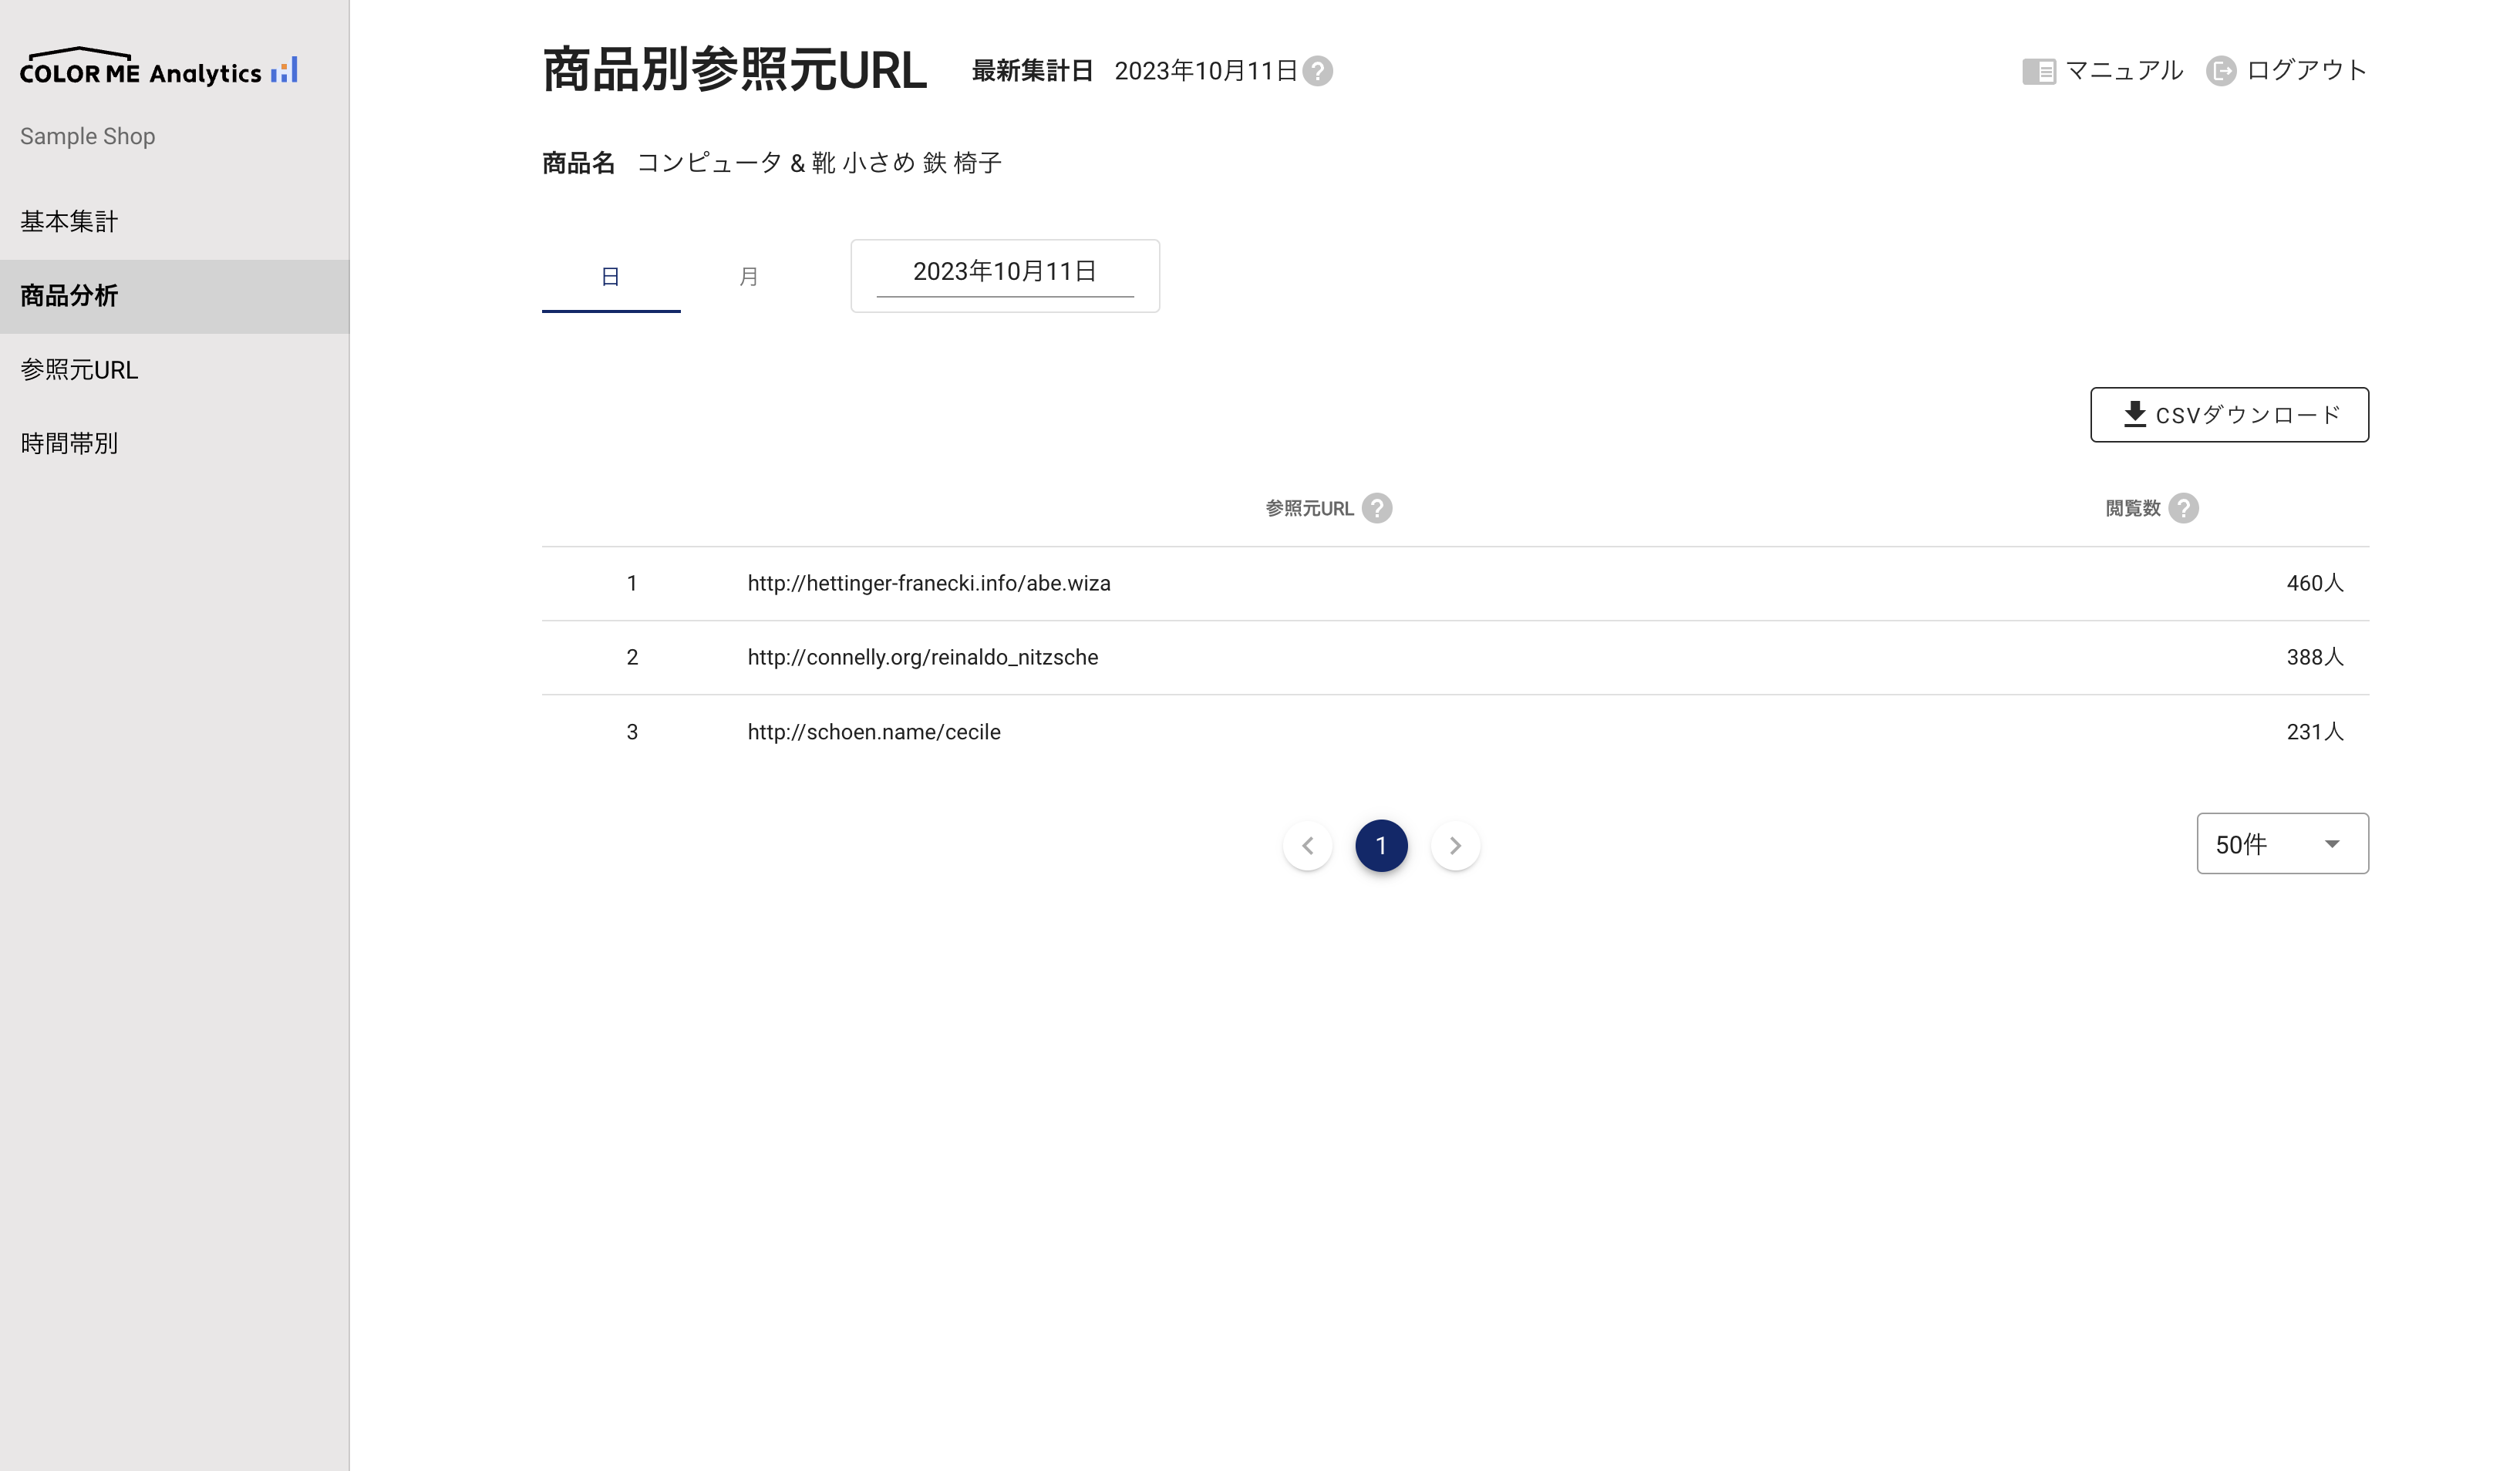The width and height of the screenshot is (2520, 1471).
Task: Click rank number 3 in the table
Action: pyautogui.click(x=632, y=732)
